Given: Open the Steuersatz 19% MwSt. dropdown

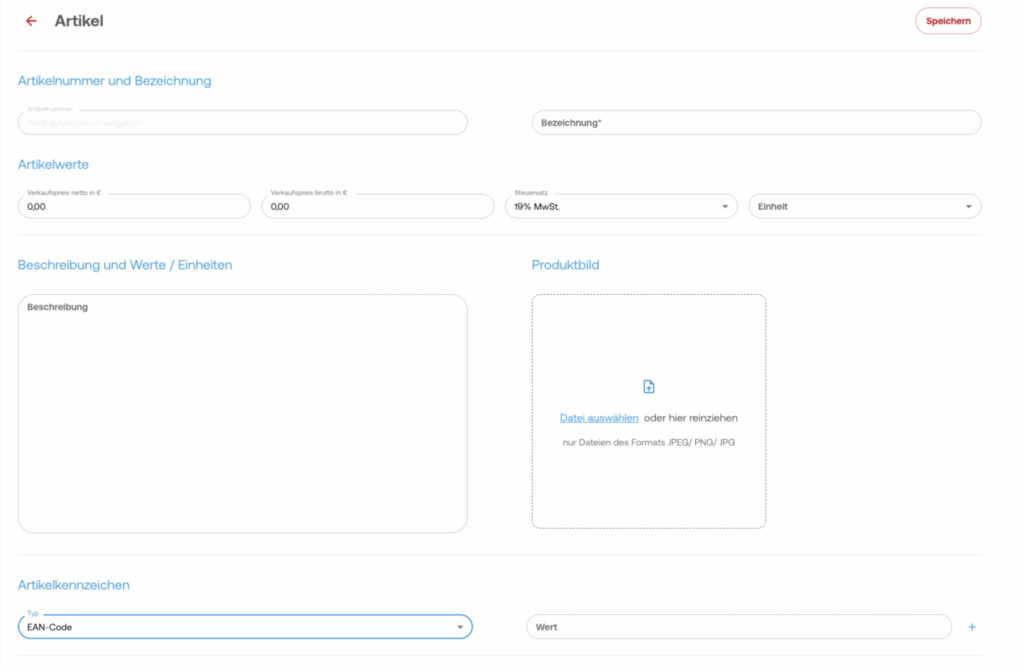Looking at the screenshot, I should 620,207.
